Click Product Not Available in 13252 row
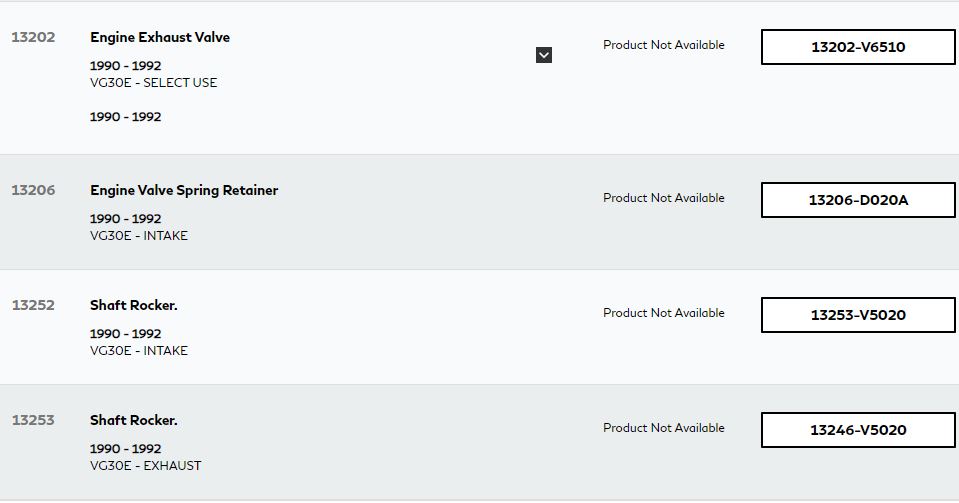Screen dimensions: 959x503 pyautogui.click(x=664, y=313)
